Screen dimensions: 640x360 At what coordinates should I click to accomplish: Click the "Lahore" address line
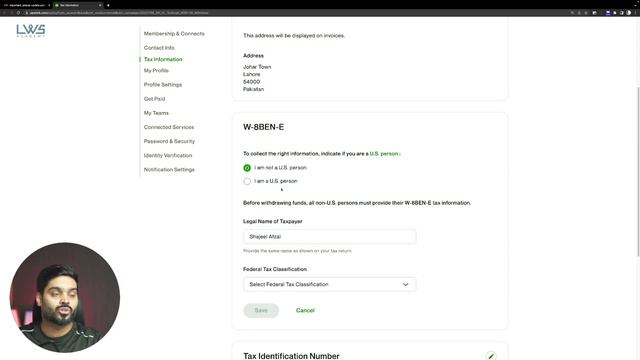[251, 74]
